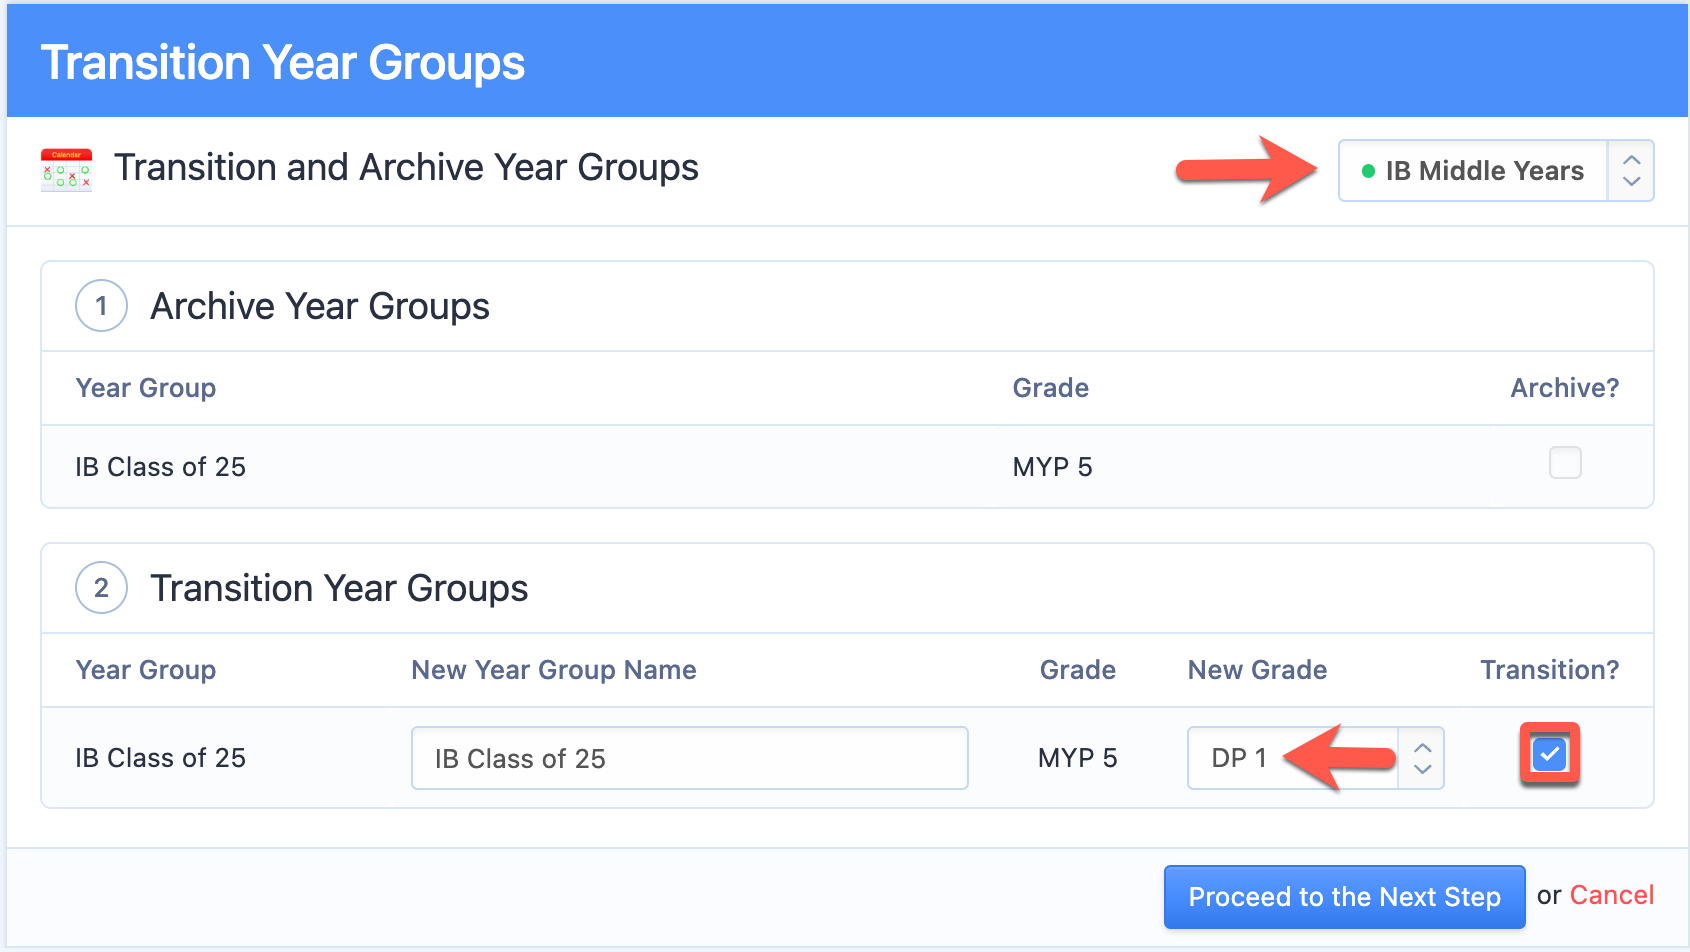Click the red Cancel link
Screen dimensions: 1690x952
point(1611,895)
